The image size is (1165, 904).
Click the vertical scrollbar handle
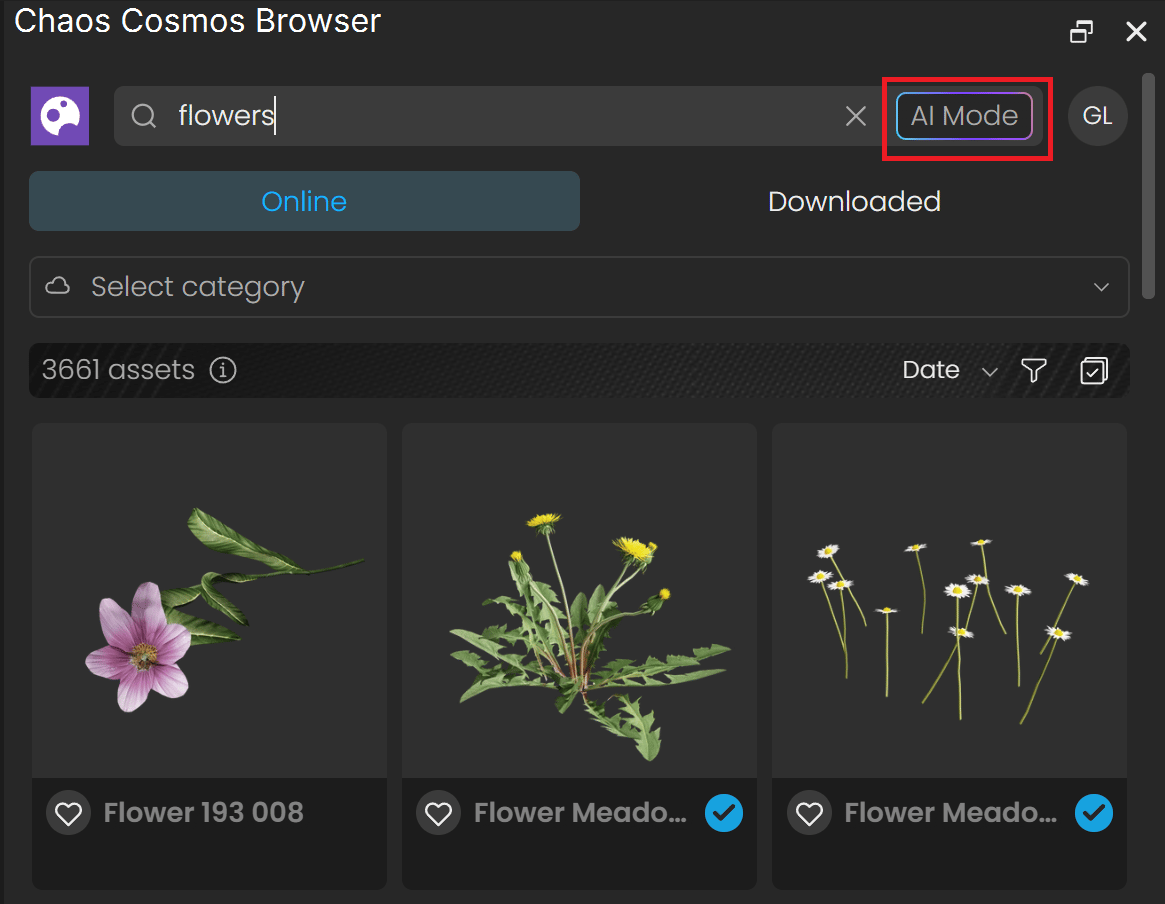click(x=1149, y=186)
